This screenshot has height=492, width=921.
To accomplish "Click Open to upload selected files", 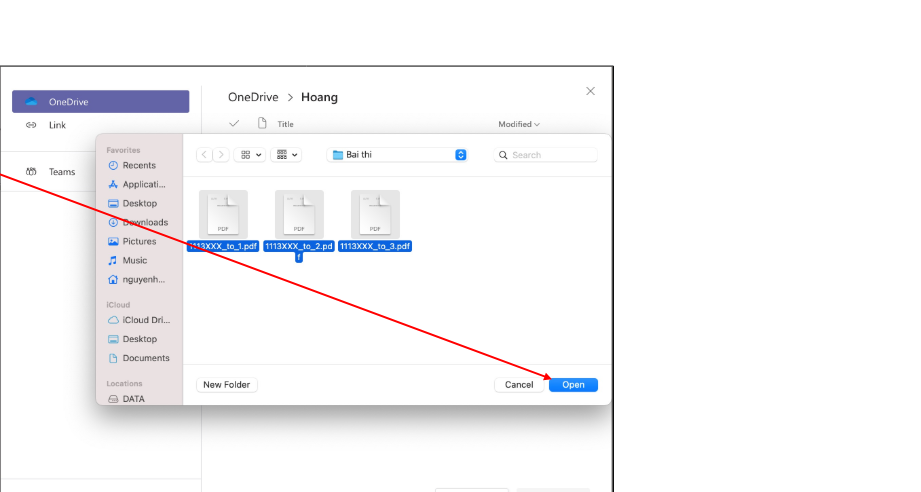I will click(573, 385).
